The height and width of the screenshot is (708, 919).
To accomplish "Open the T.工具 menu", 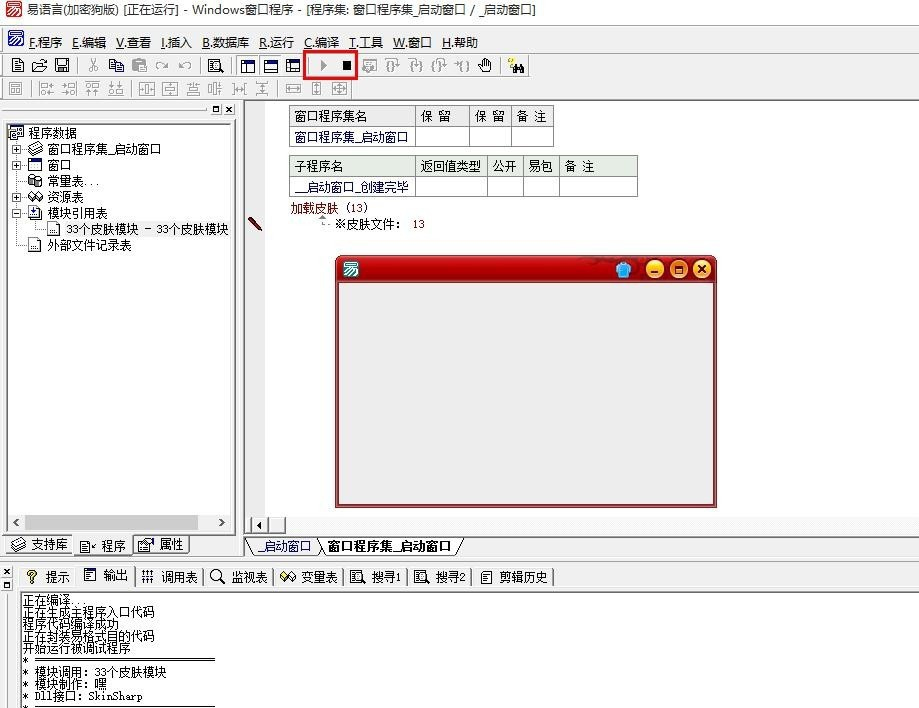I will click(x=366, y=43).
